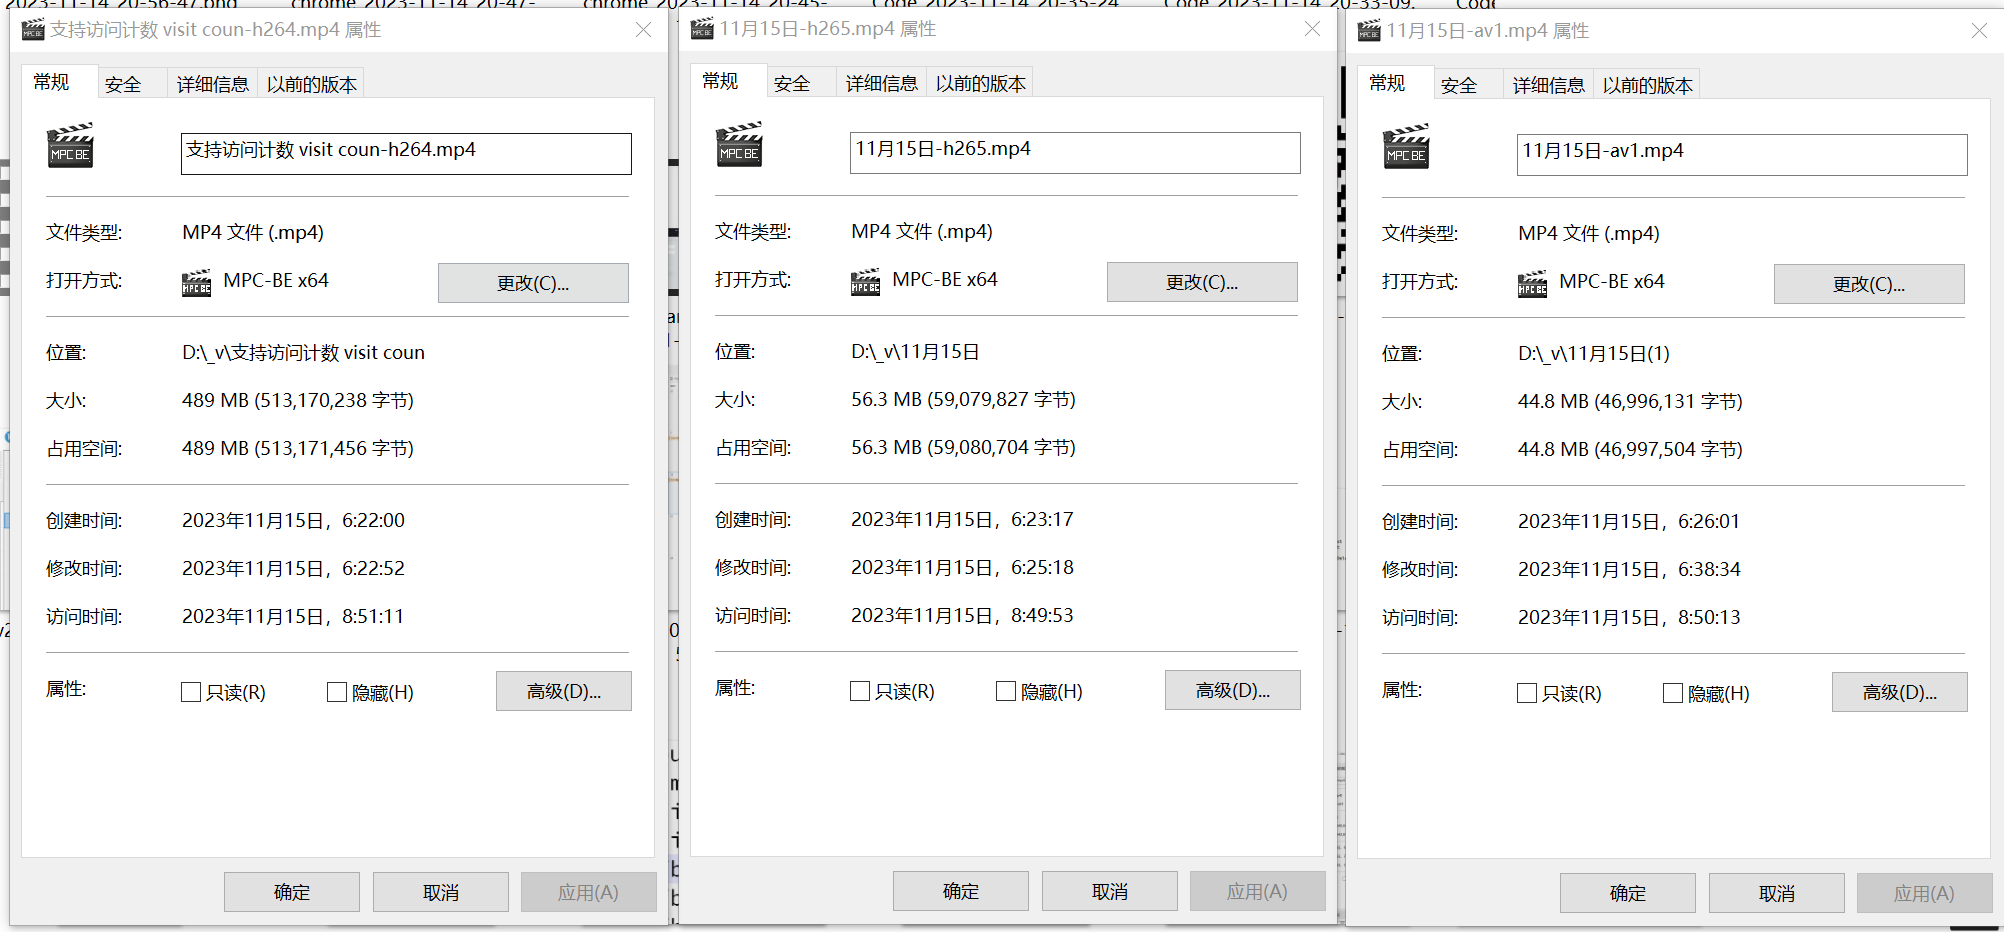Click 取消 in the h264 properties dialog

click(x=440, y=892)
